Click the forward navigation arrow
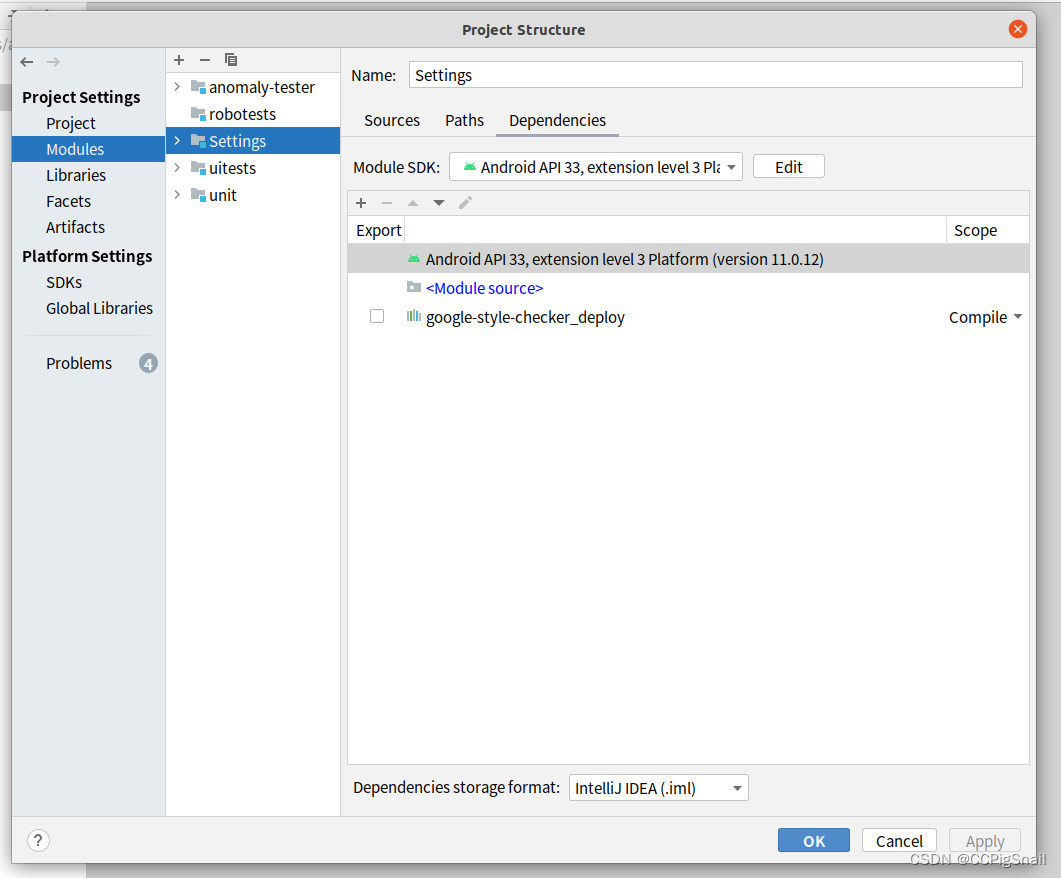The height and width of the screenshot is (878, 1061). (x=53, y=62)
